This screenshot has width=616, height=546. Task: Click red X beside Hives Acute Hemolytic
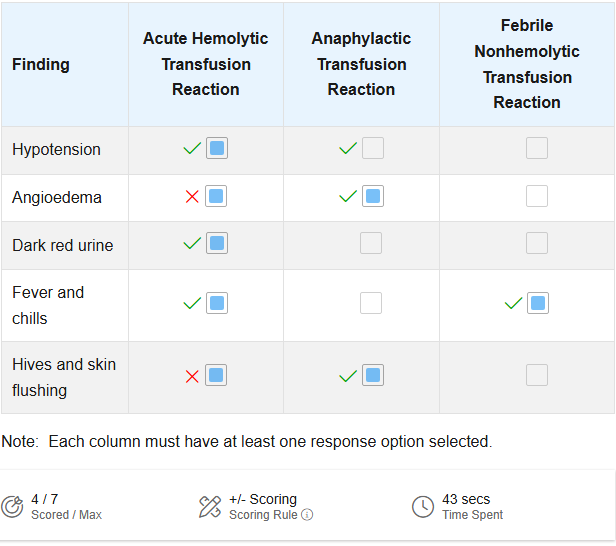click(192, 376)
